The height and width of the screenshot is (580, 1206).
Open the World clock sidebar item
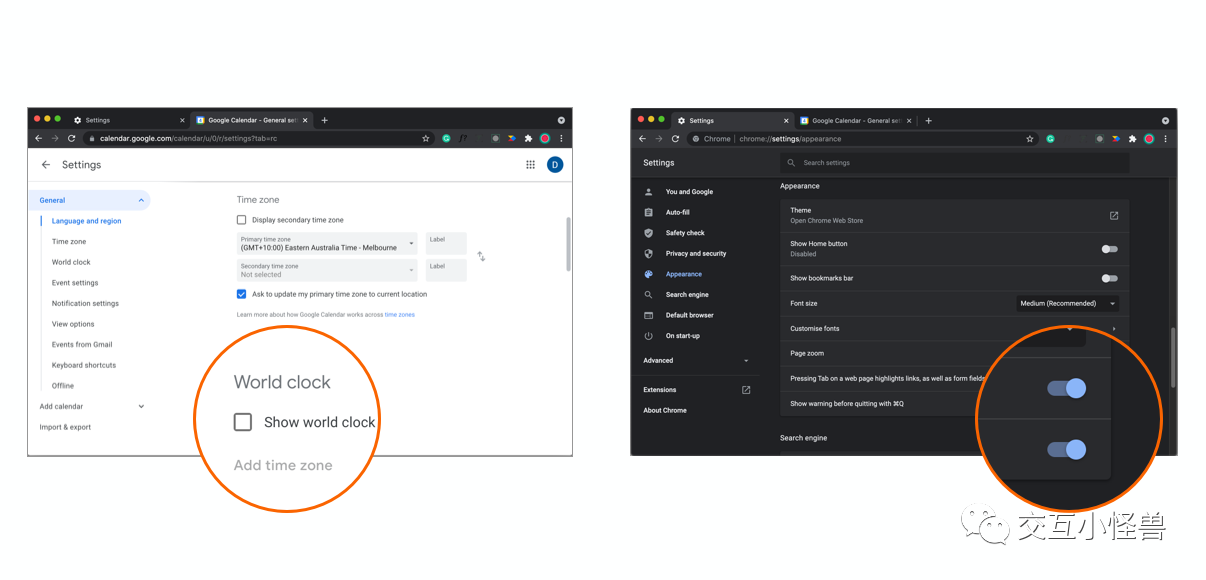(71, 262)
